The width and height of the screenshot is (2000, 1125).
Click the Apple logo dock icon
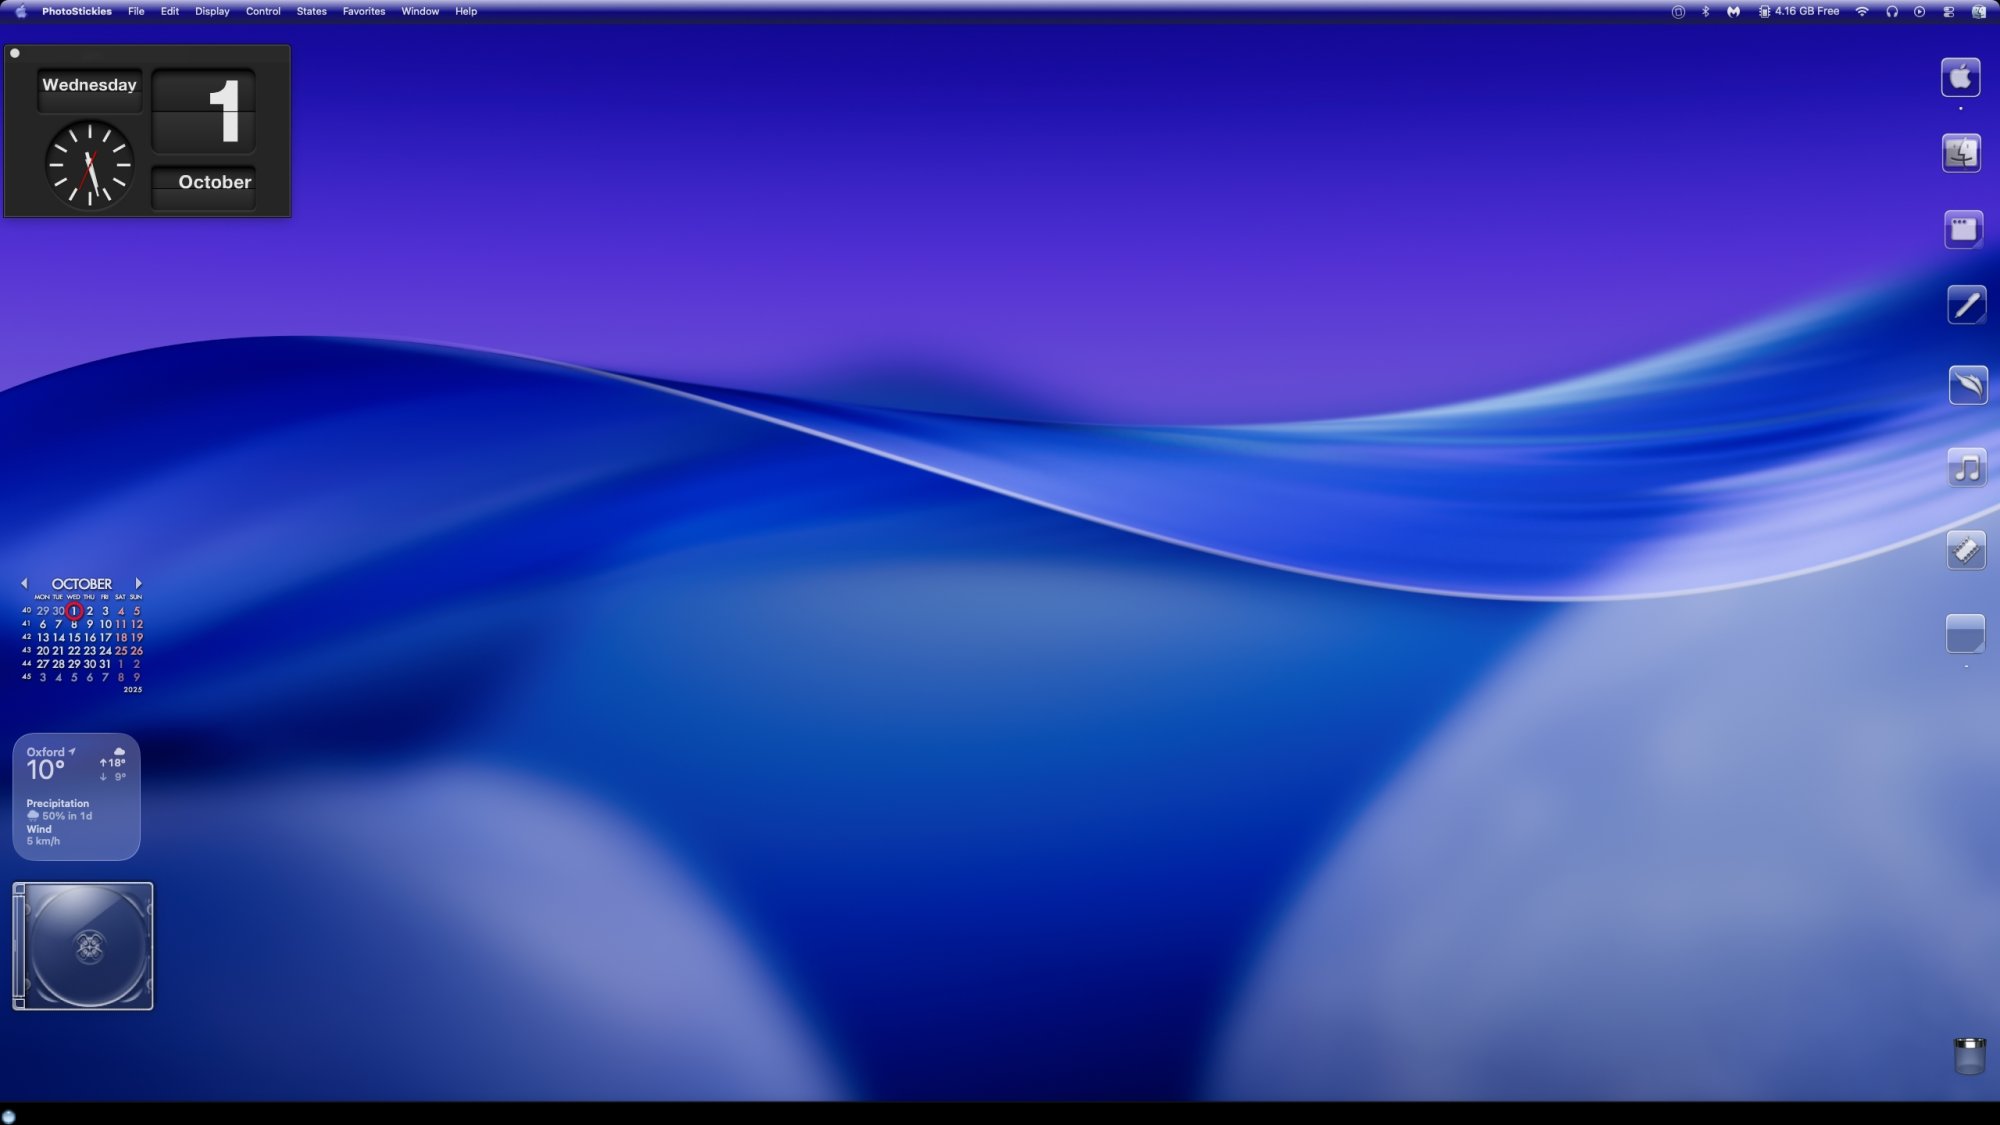point(1961,77)
